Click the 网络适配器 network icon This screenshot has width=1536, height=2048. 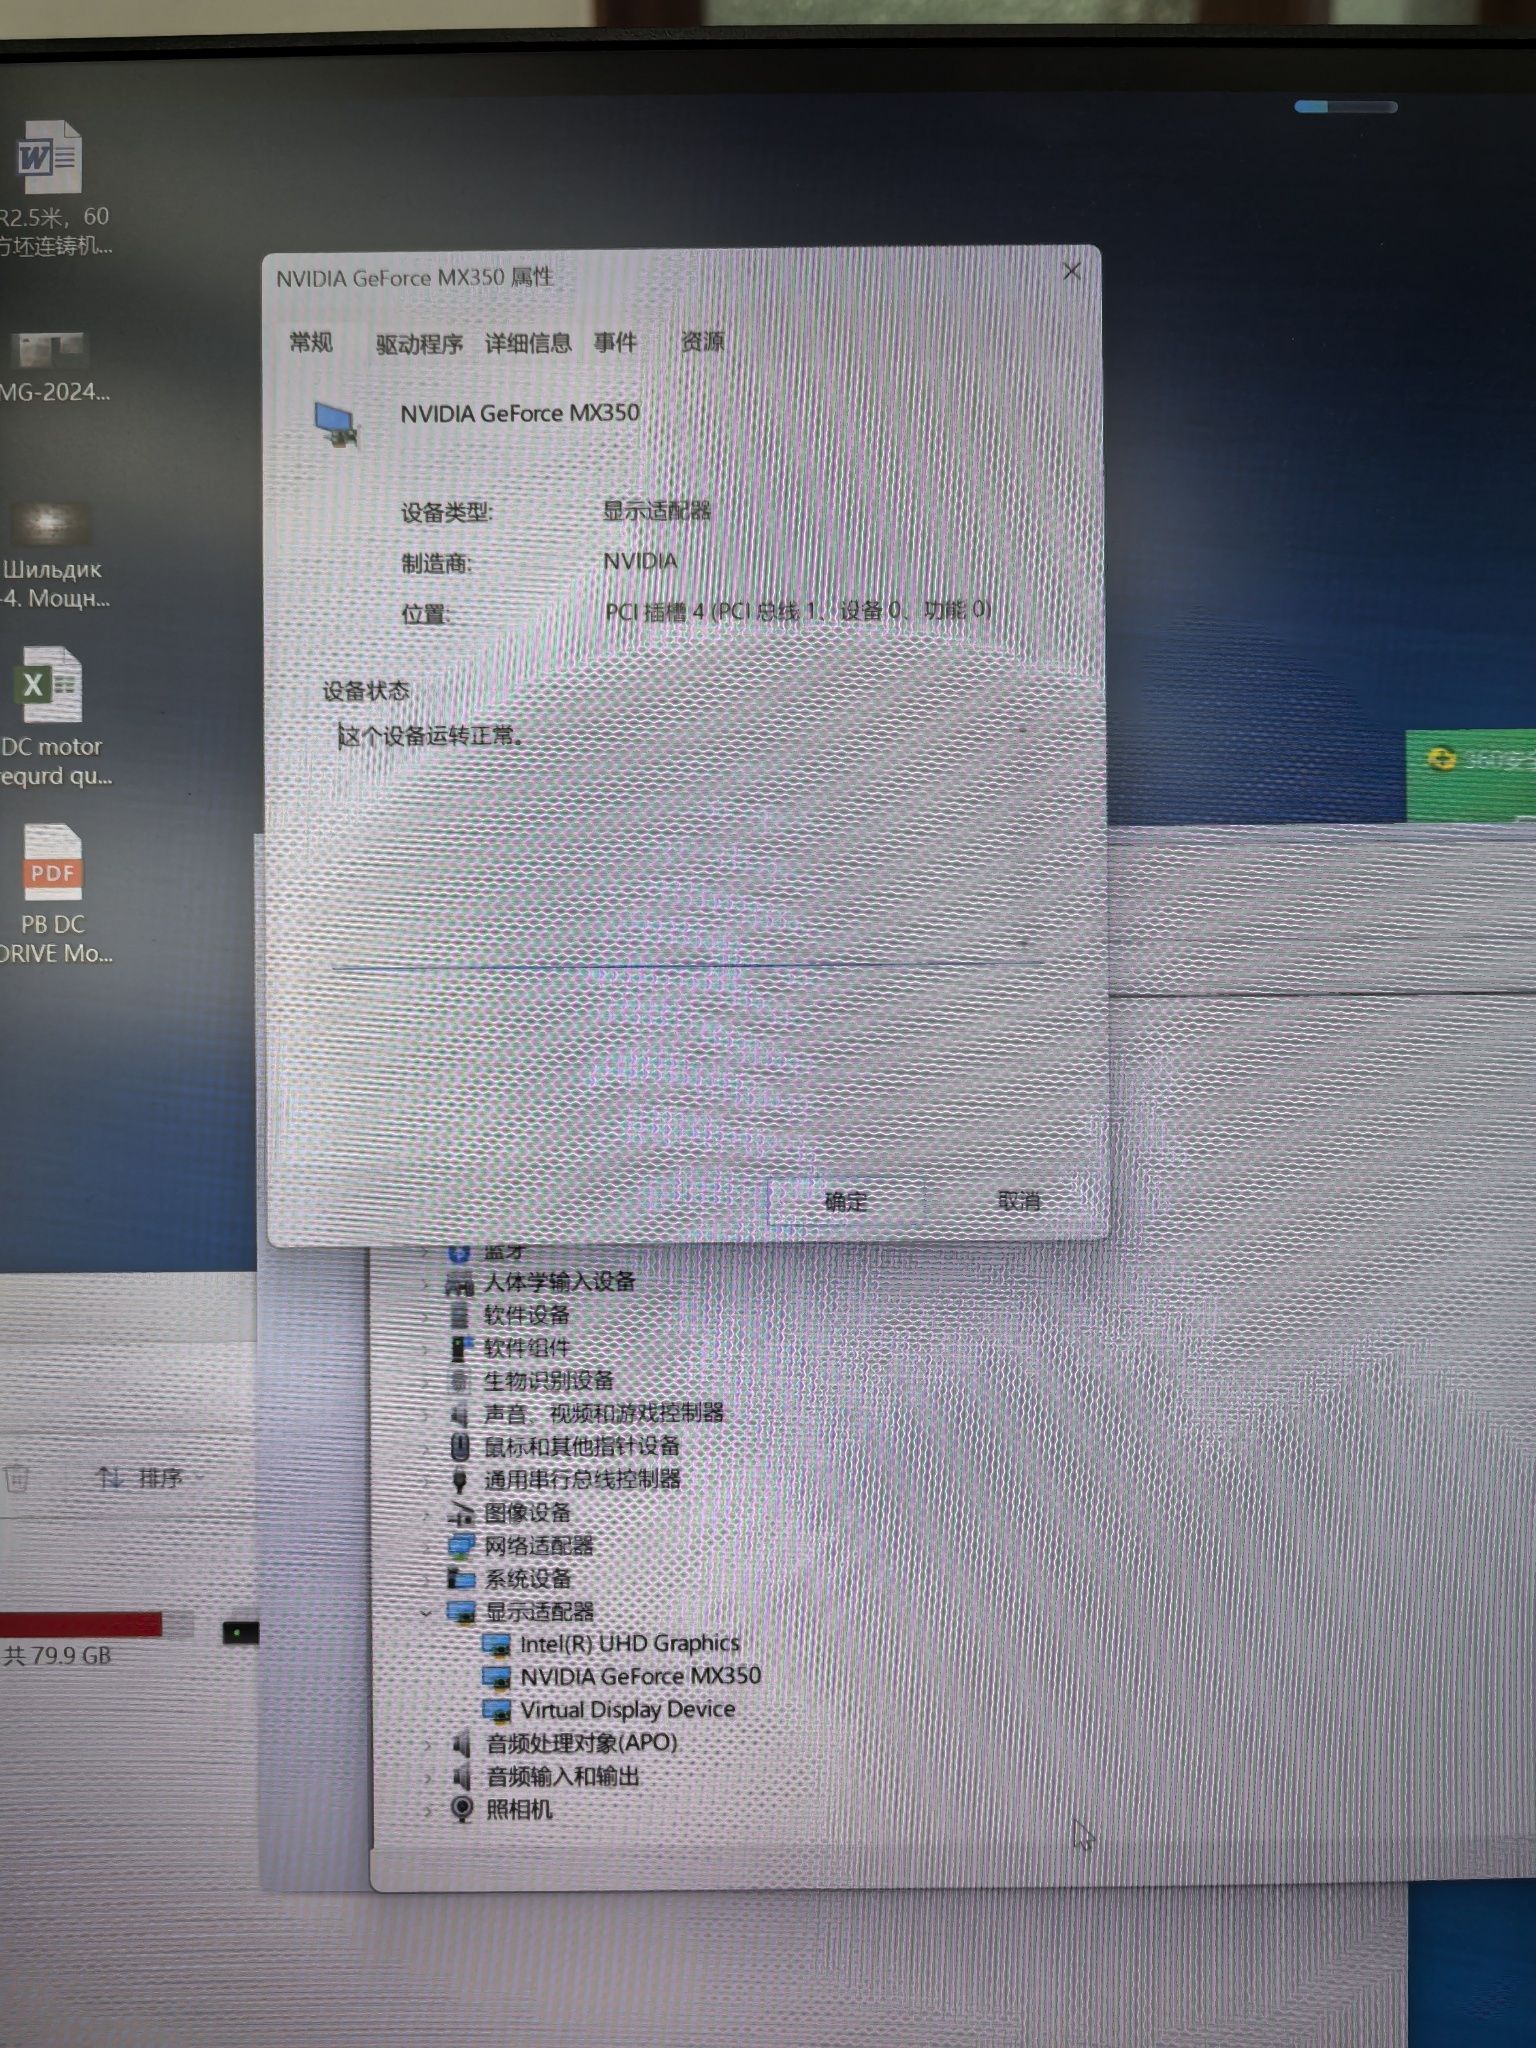point(461,1546)
